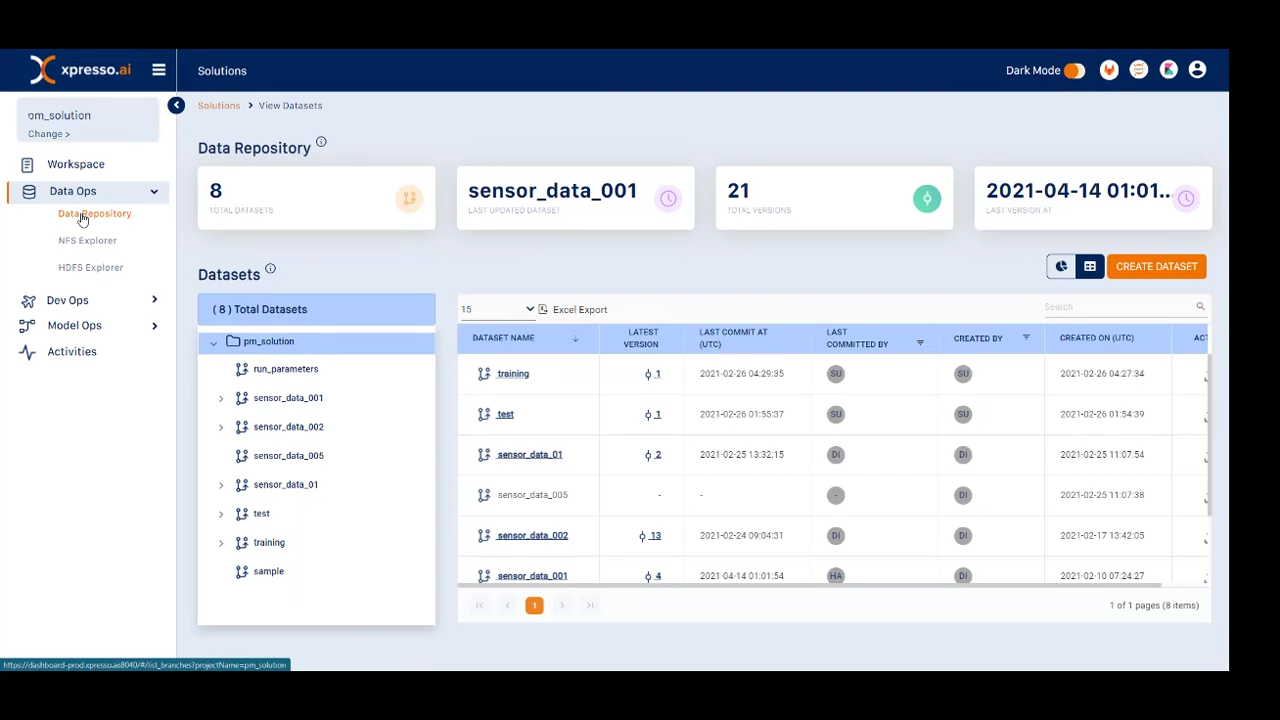Select sample in the tree

269,572
